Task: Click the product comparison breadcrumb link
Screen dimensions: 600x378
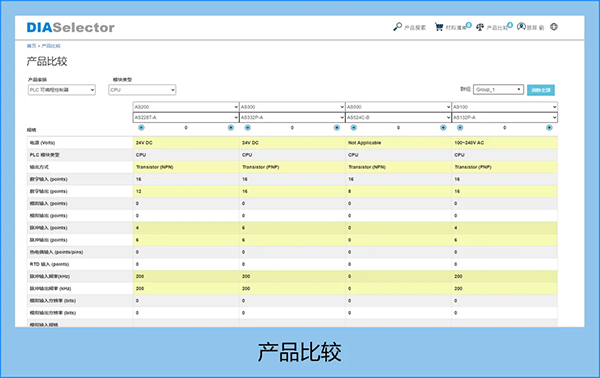Action: point(51,46)
